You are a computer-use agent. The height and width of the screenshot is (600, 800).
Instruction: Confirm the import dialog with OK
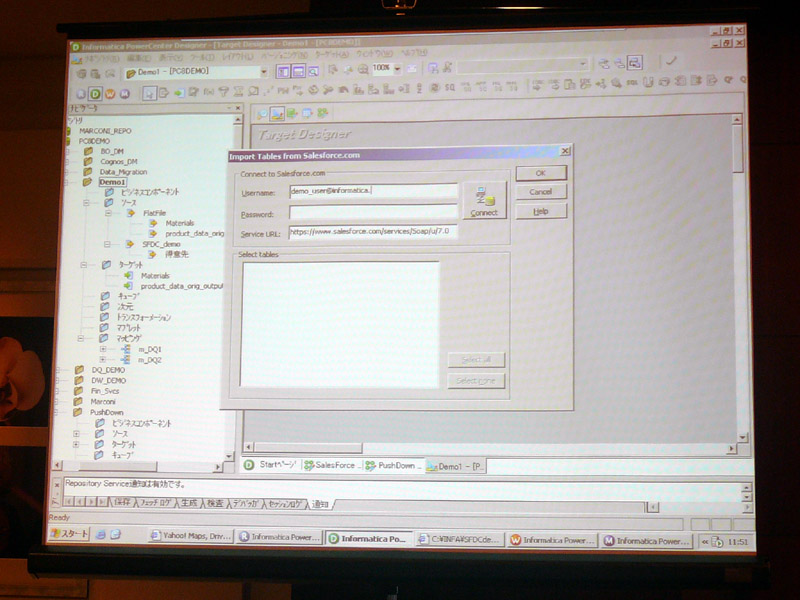[x=541, y=173]
